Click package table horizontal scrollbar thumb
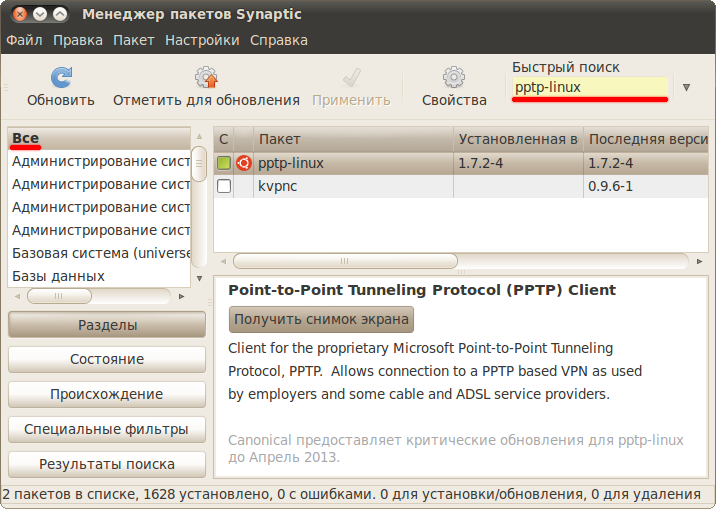The image size is (716, 509). point(345,261)
